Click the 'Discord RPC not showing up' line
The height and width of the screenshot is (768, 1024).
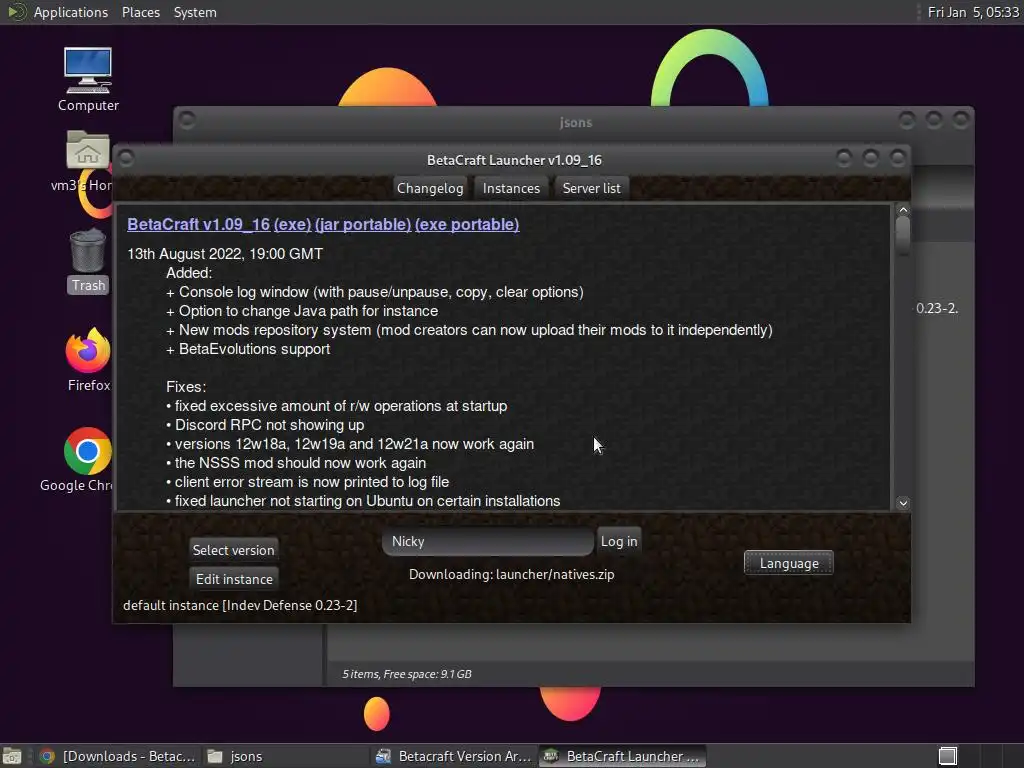(265, 424)
